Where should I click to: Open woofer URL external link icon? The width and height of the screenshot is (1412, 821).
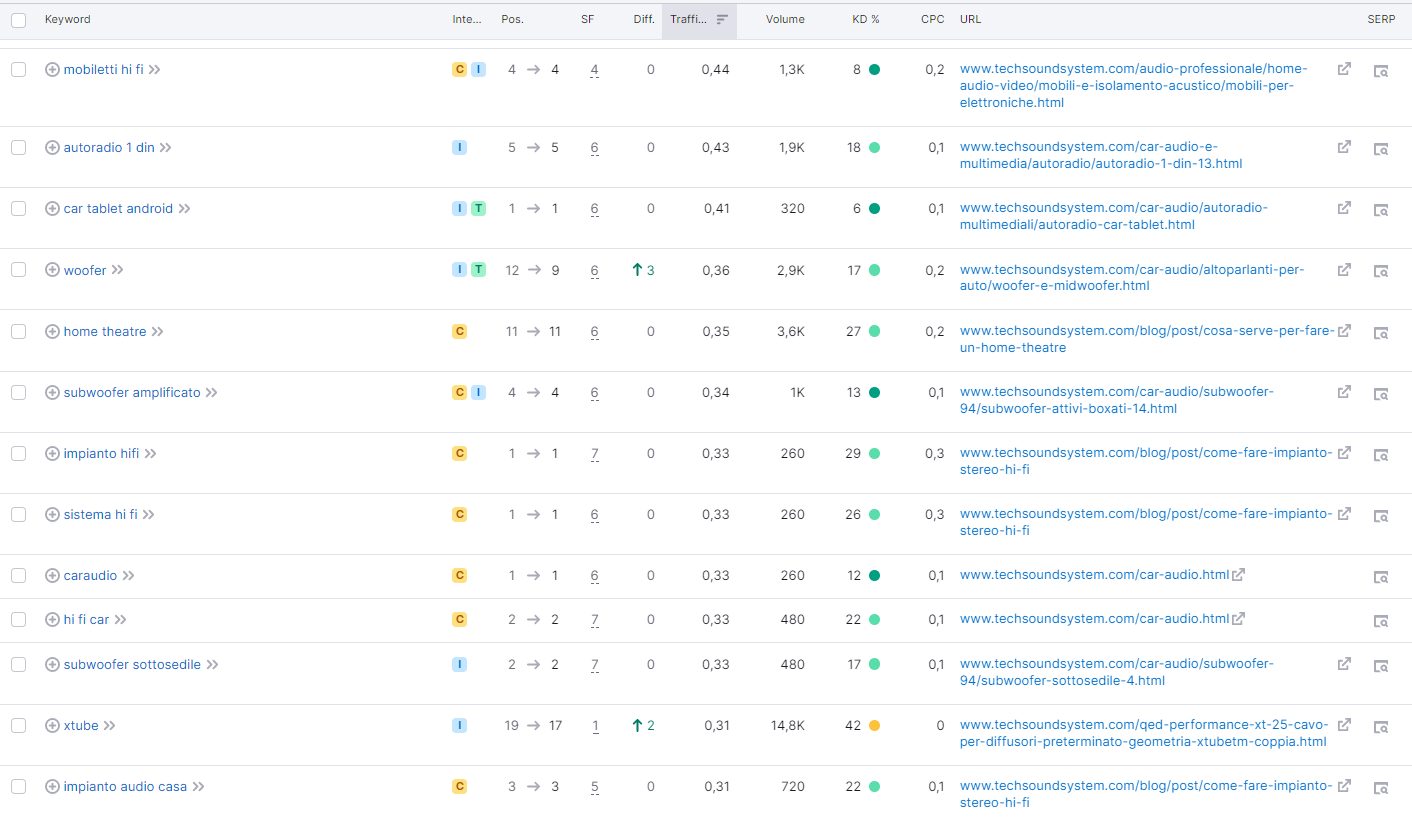click(x=1344, y=269)
